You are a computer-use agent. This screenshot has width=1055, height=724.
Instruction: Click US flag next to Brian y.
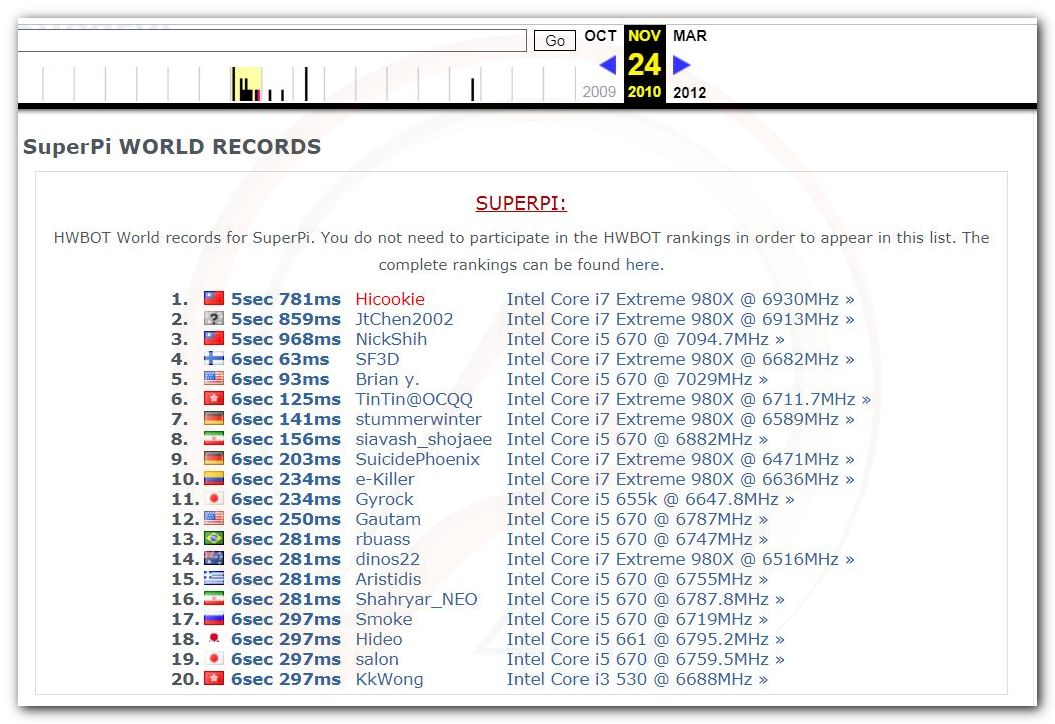(x=214, y=378)
